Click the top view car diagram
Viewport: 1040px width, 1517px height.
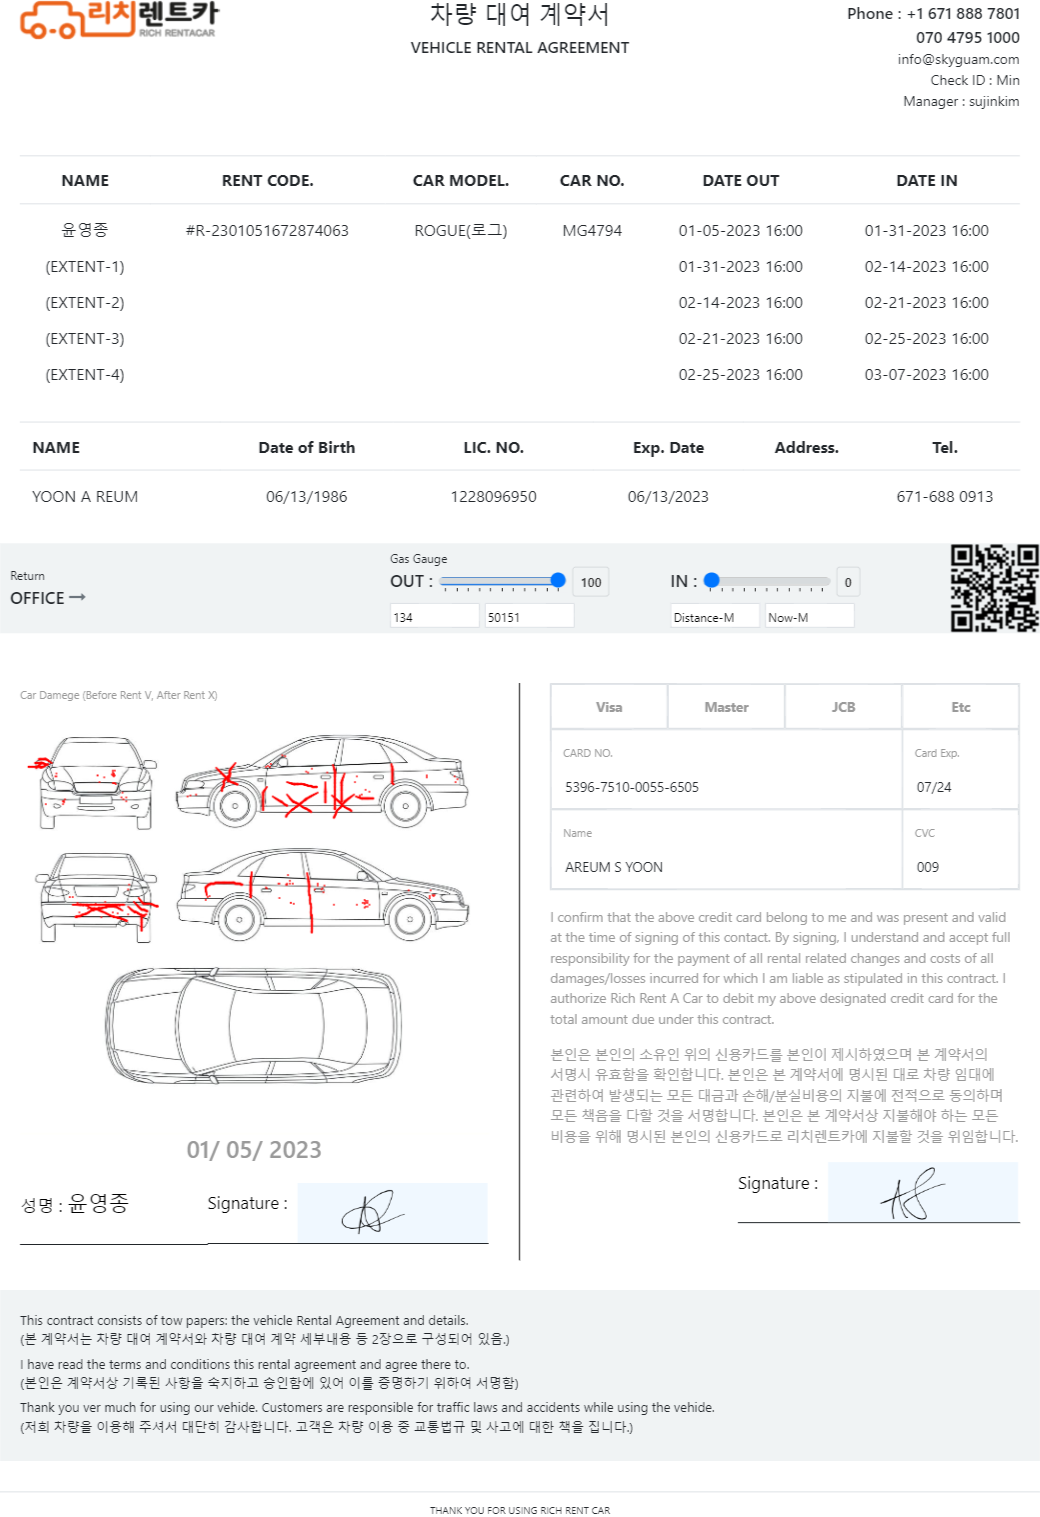pyautogui.click(x=254, y=1025)
